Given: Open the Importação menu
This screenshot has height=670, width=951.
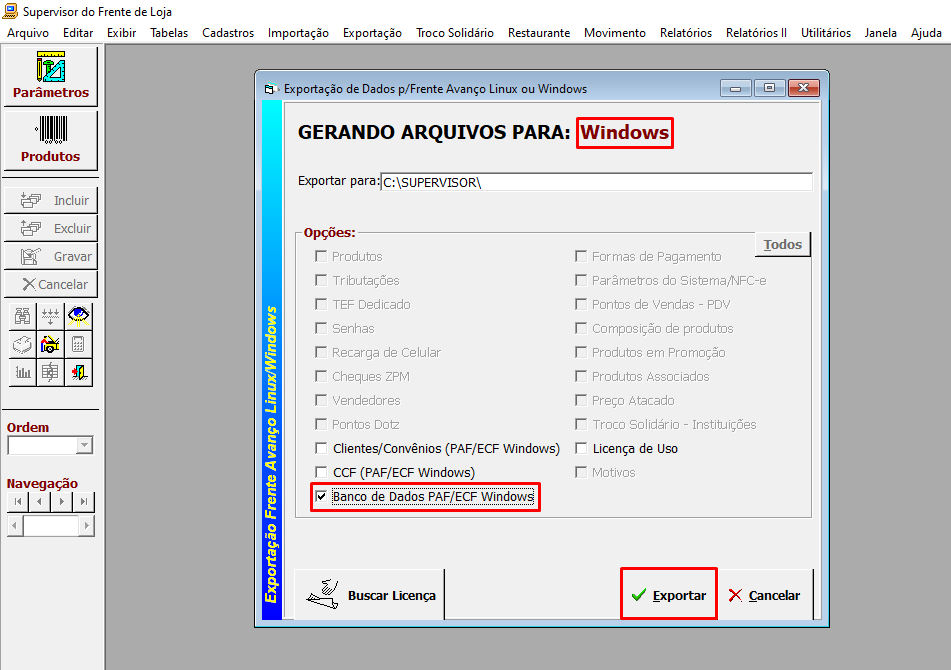Looking at the screenshot, I should click(x=298, y=33).
